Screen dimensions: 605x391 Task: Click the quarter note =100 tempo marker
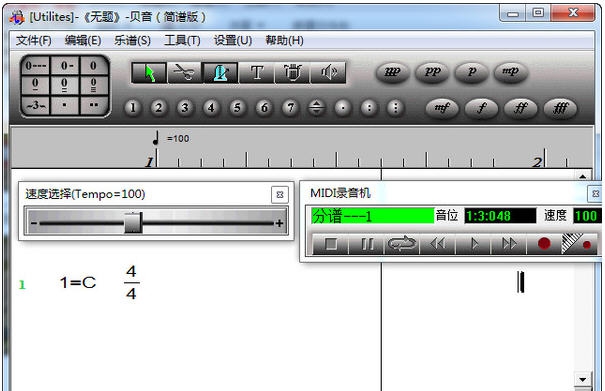pos(171,138)
